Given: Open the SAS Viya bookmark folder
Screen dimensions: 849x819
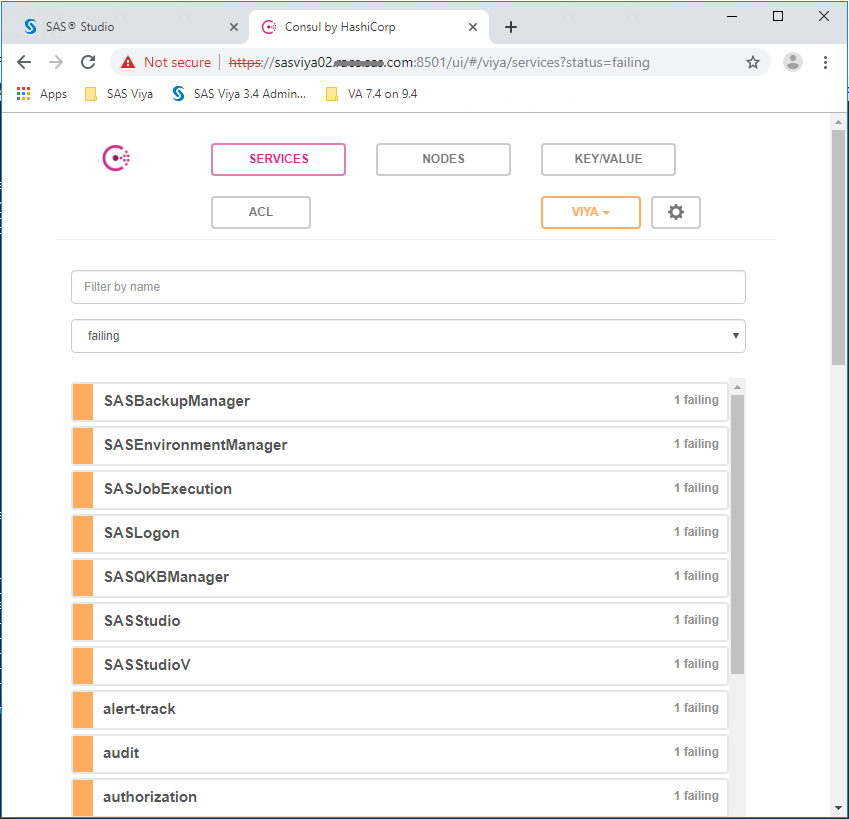Looking at the screenshot, I should [x=119, y=94].
